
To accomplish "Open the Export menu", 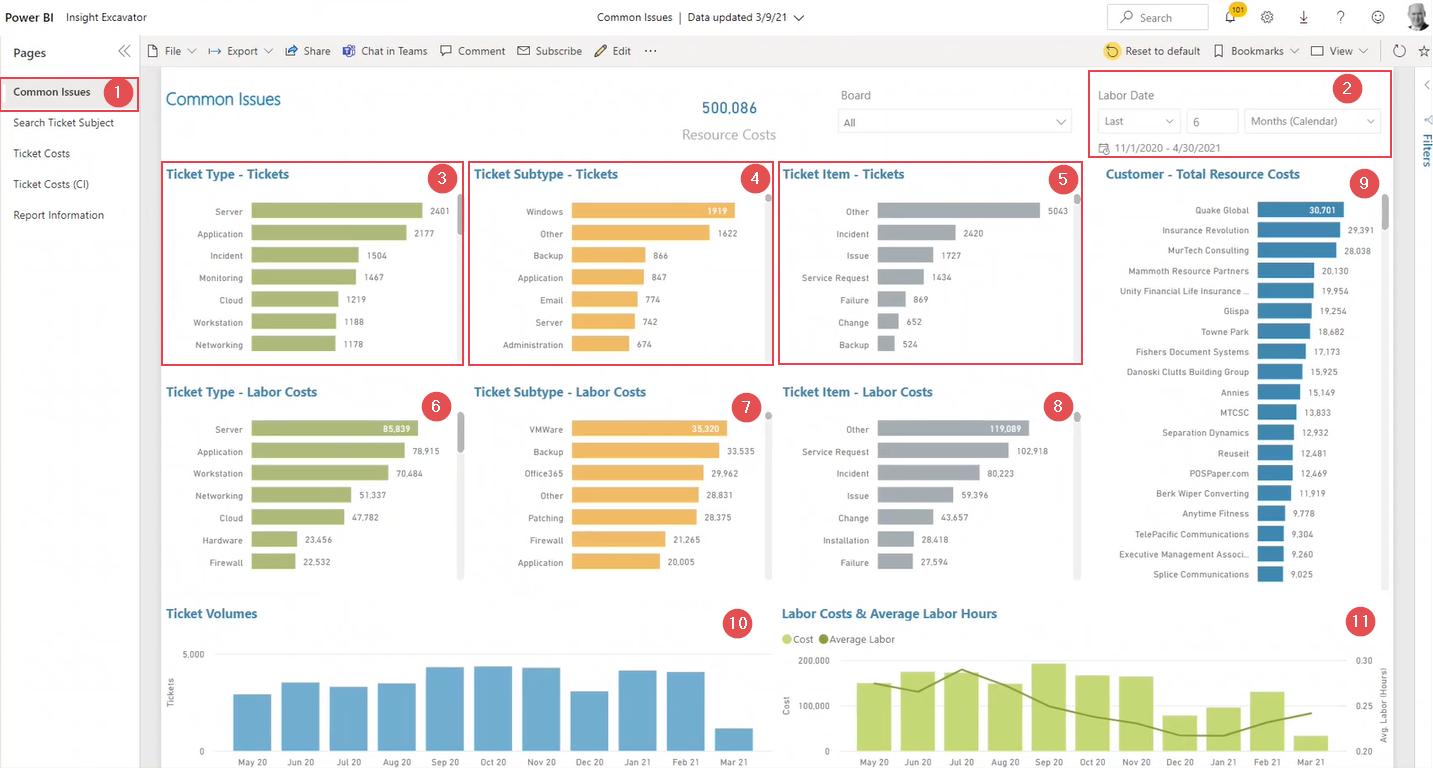I will tap(241, 51).
